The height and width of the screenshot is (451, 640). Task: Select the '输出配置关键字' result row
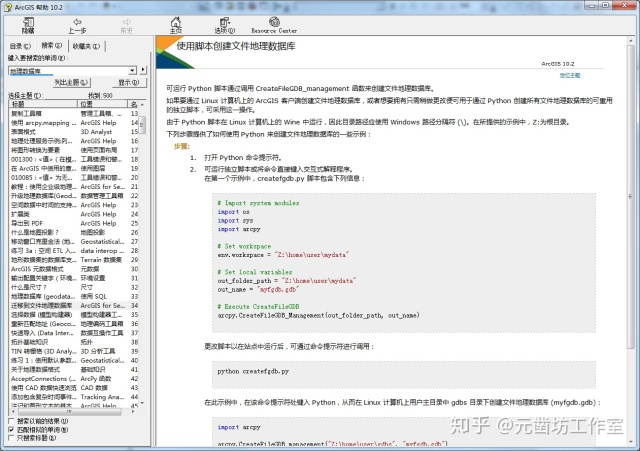click(x=74, y=278)
